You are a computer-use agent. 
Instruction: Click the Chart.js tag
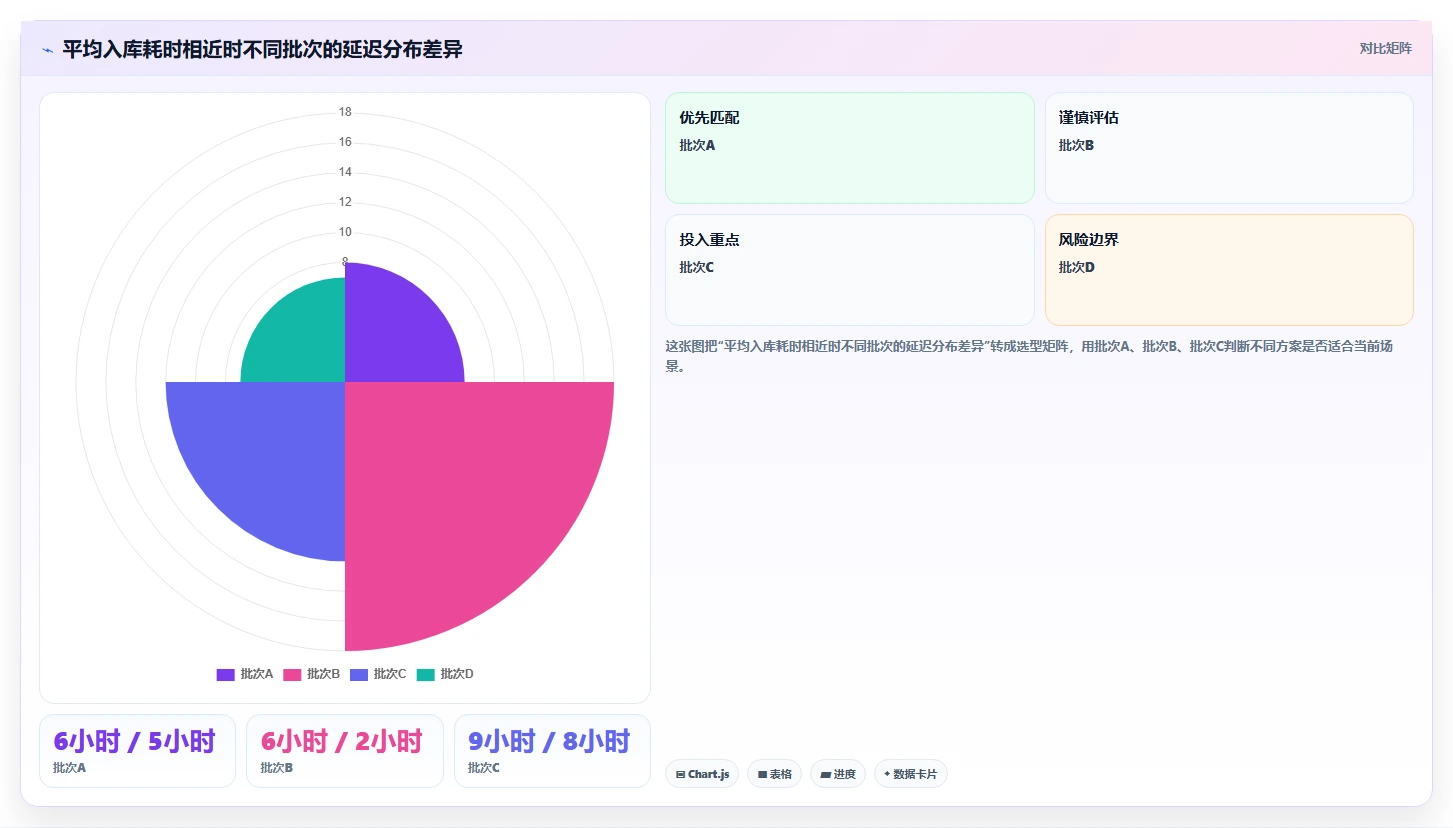tap(702, 774)
